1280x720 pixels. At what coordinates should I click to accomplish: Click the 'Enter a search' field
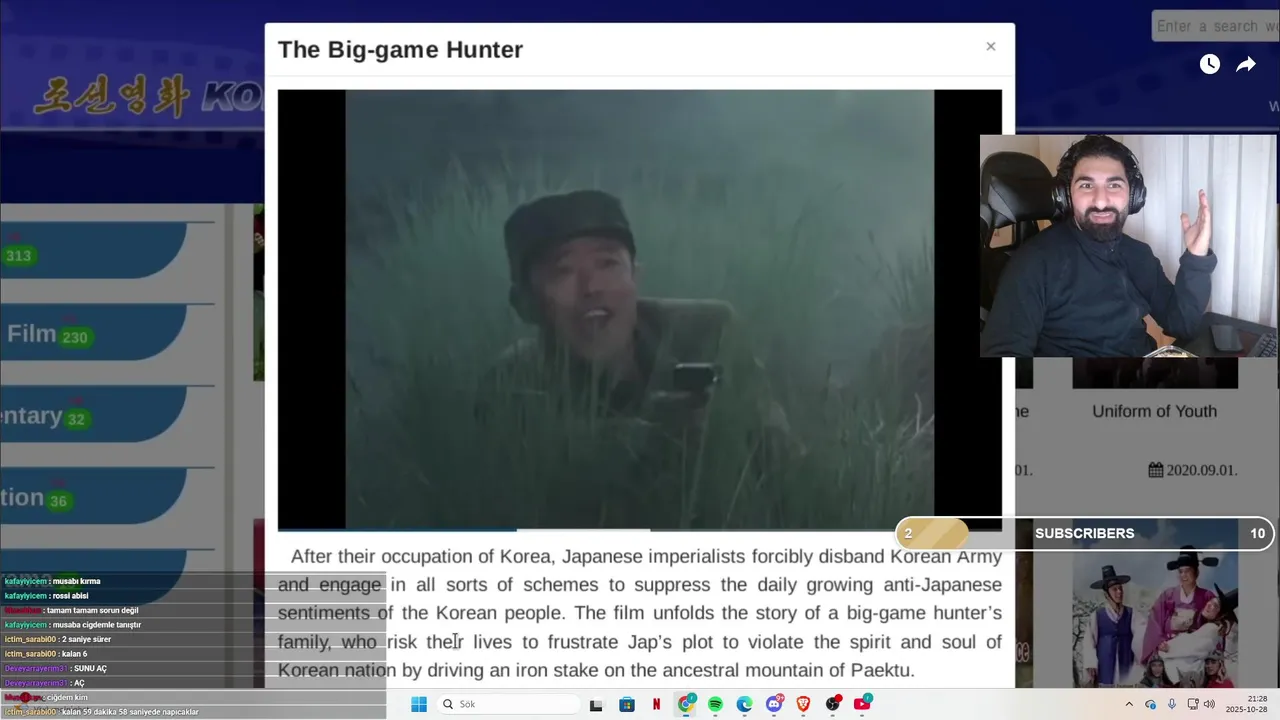[x=1215, y=26]
